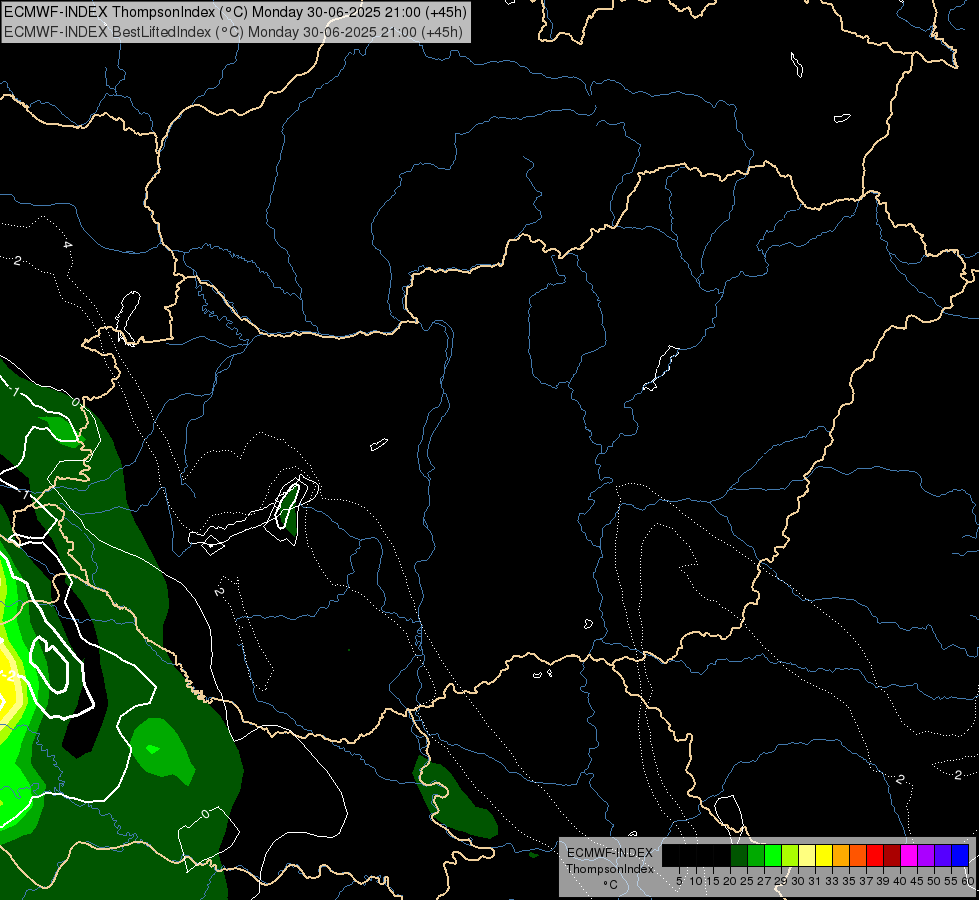Click the ThompsonIndex title line at top

[x=235, y=12]
